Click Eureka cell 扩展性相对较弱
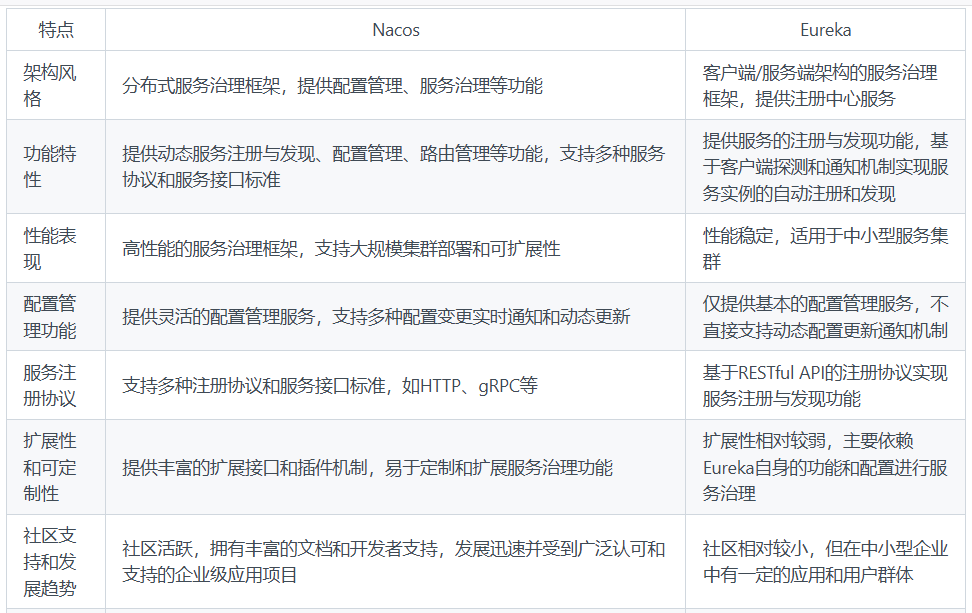Viewport: 972px width, 613px height. coord(825,467)
